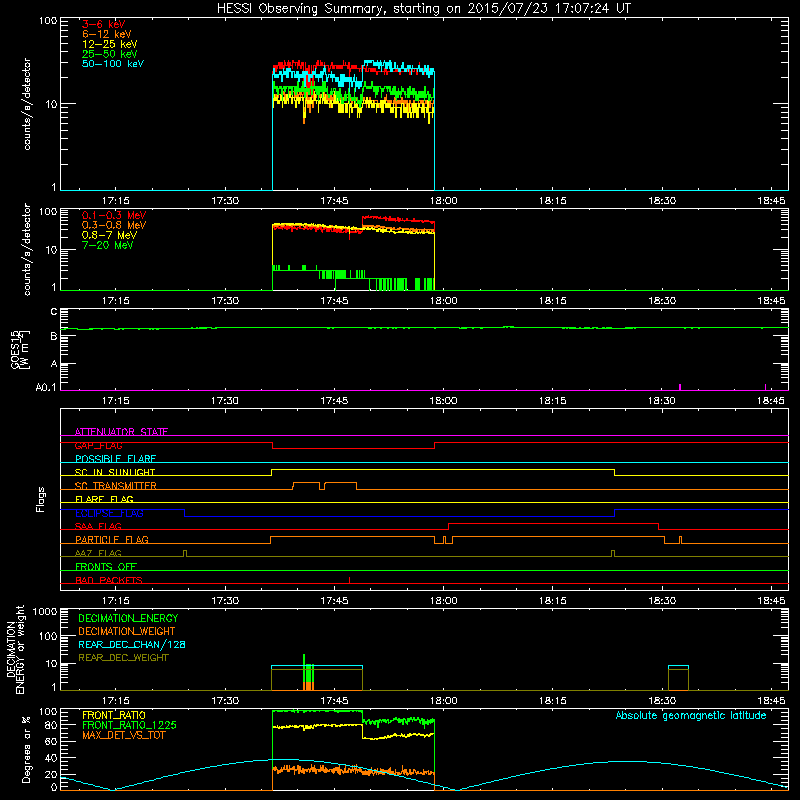
Task: Click the DECIMATION ENERGY or weight axis title
Action: point(15,649)
